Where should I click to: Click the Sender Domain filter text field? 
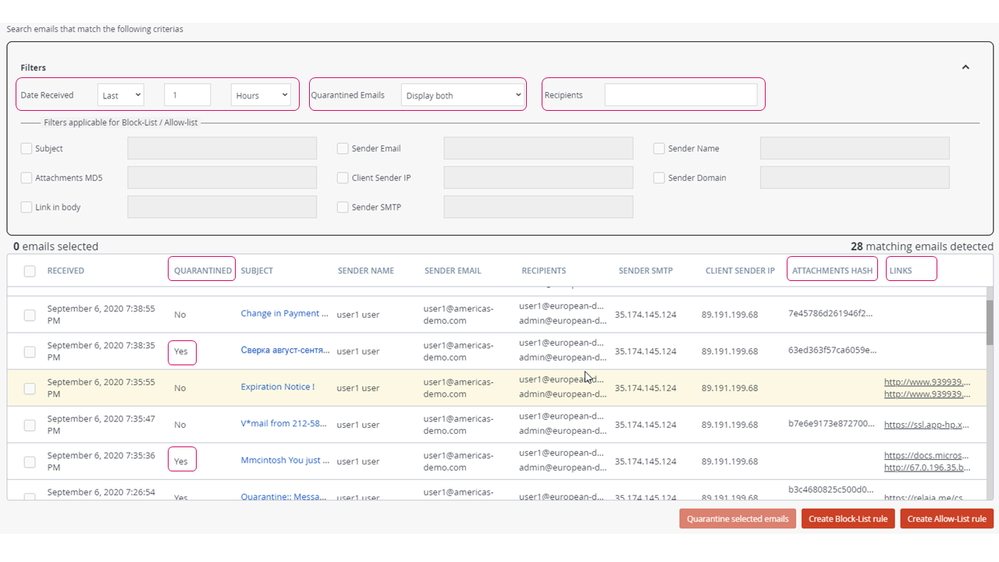coord(854,178)
